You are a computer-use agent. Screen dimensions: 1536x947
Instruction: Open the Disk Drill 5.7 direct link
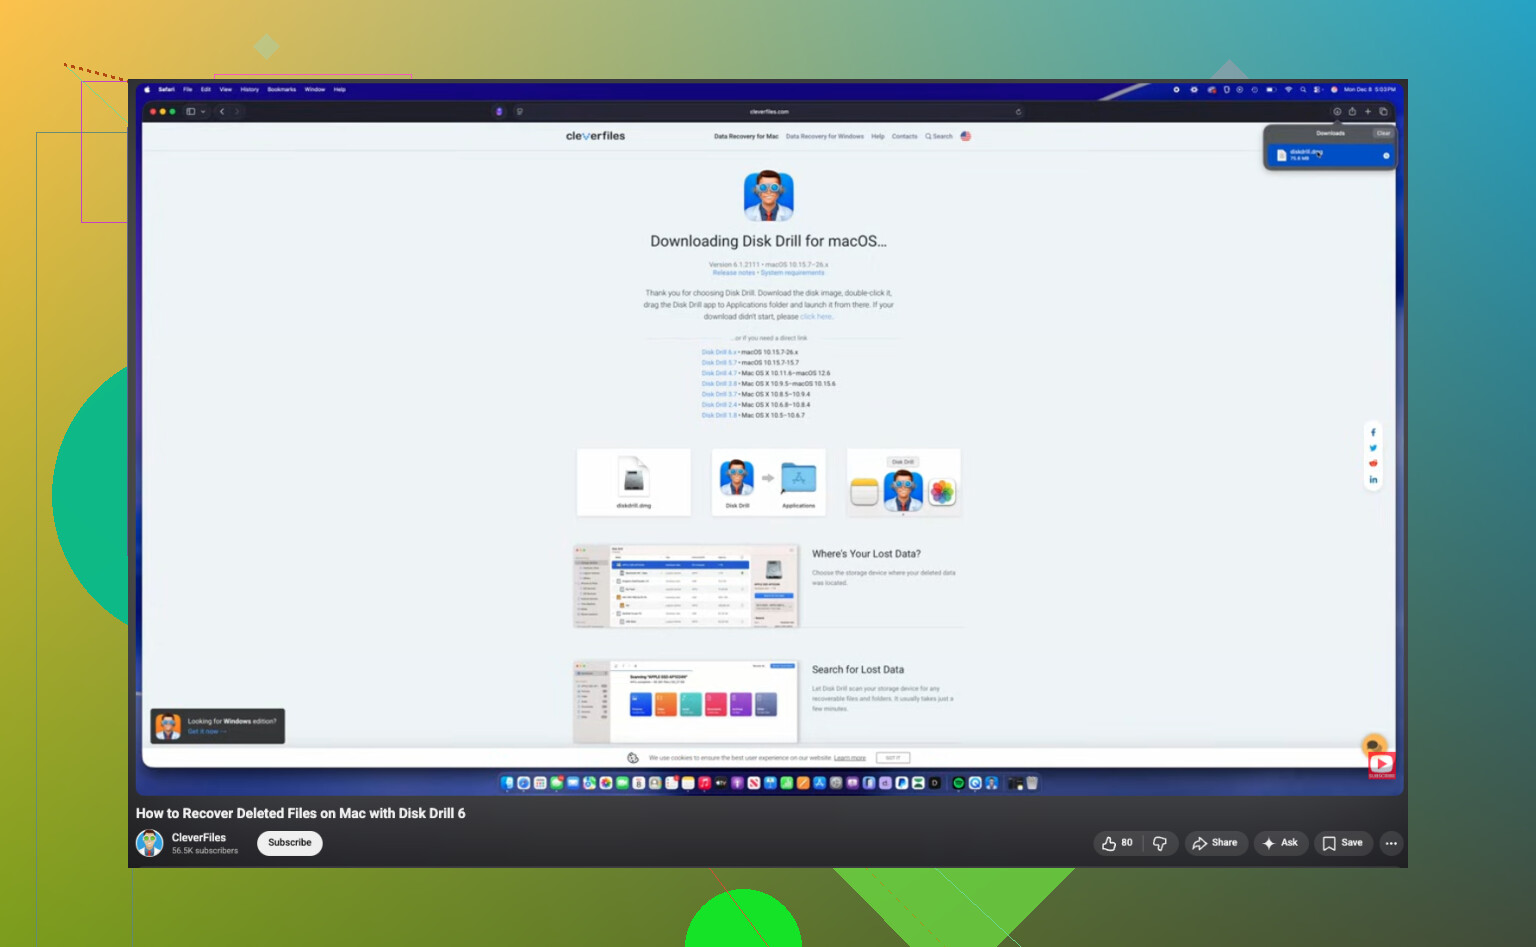click(719, 363)
